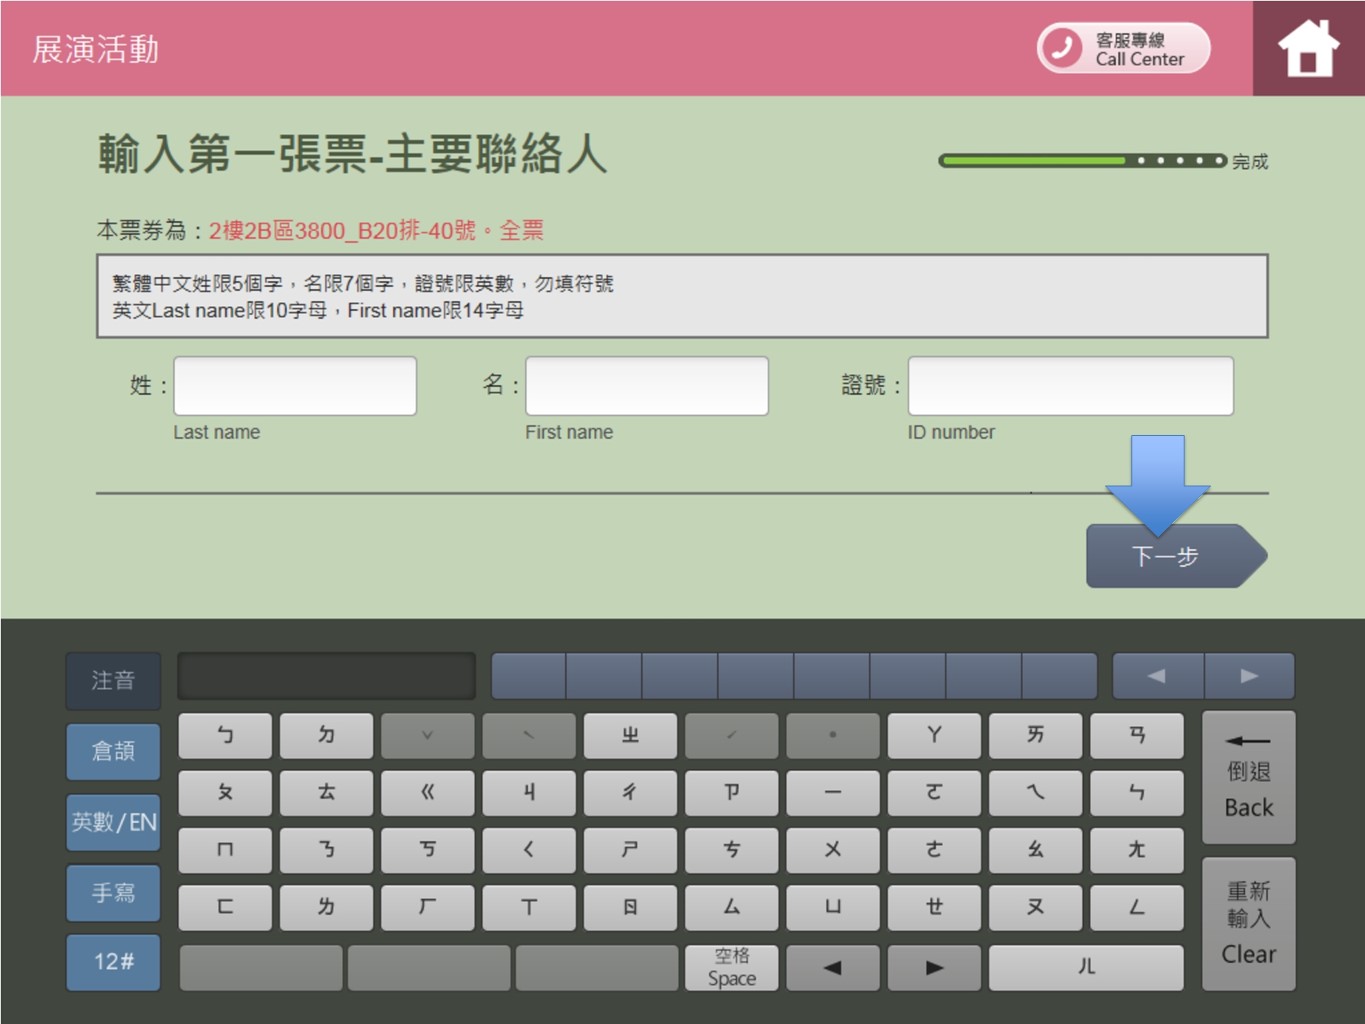Click the ID number input field

point(1070,386)
